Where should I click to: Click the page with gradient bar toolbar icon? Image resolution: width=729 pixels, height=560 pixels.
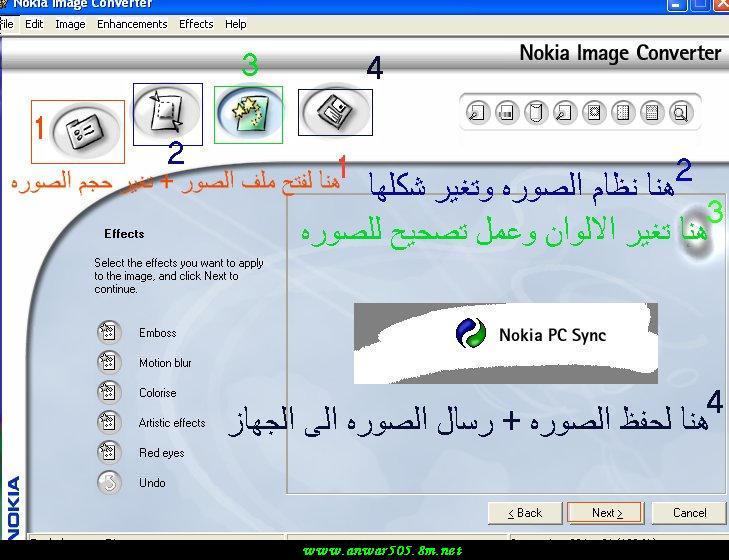507,113
